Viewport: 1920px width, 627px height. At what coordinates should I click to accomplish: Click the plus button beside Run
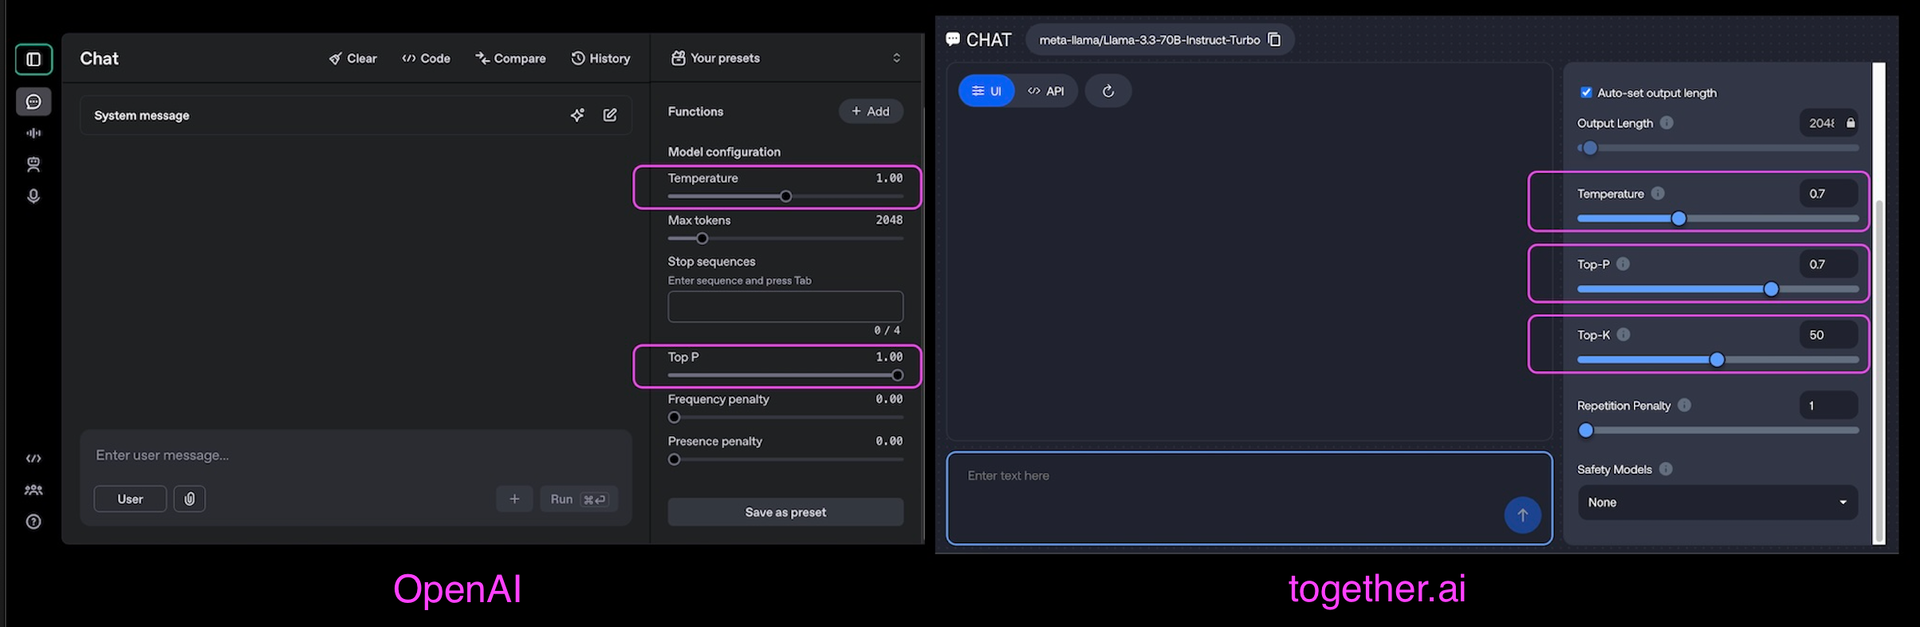(514, 499)
